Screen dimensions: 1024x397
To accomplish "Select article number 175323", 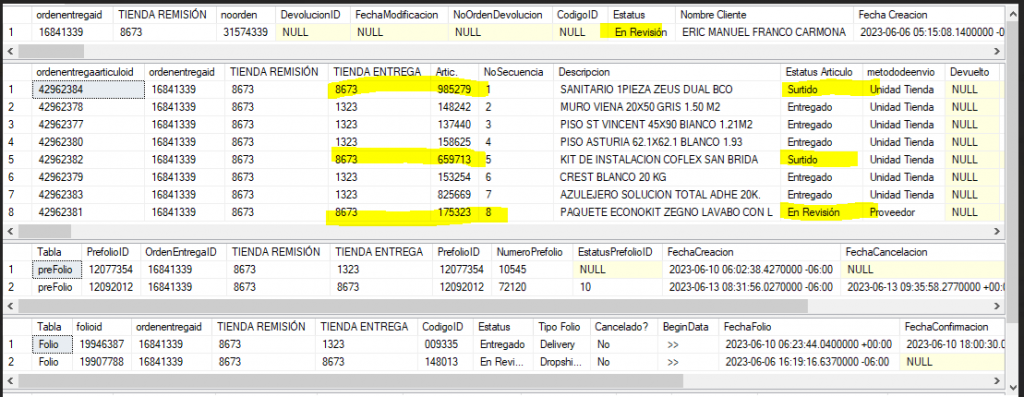I will pyautogui.click(x=455, y=212).
